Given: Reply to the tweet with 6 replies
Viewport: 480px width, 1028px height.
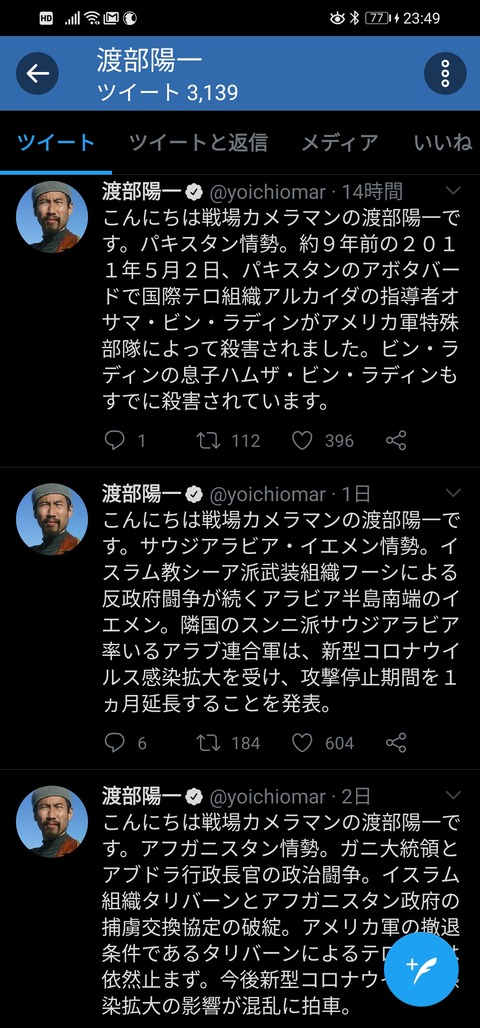Looking at the screenshot, I should click(115, 743).
